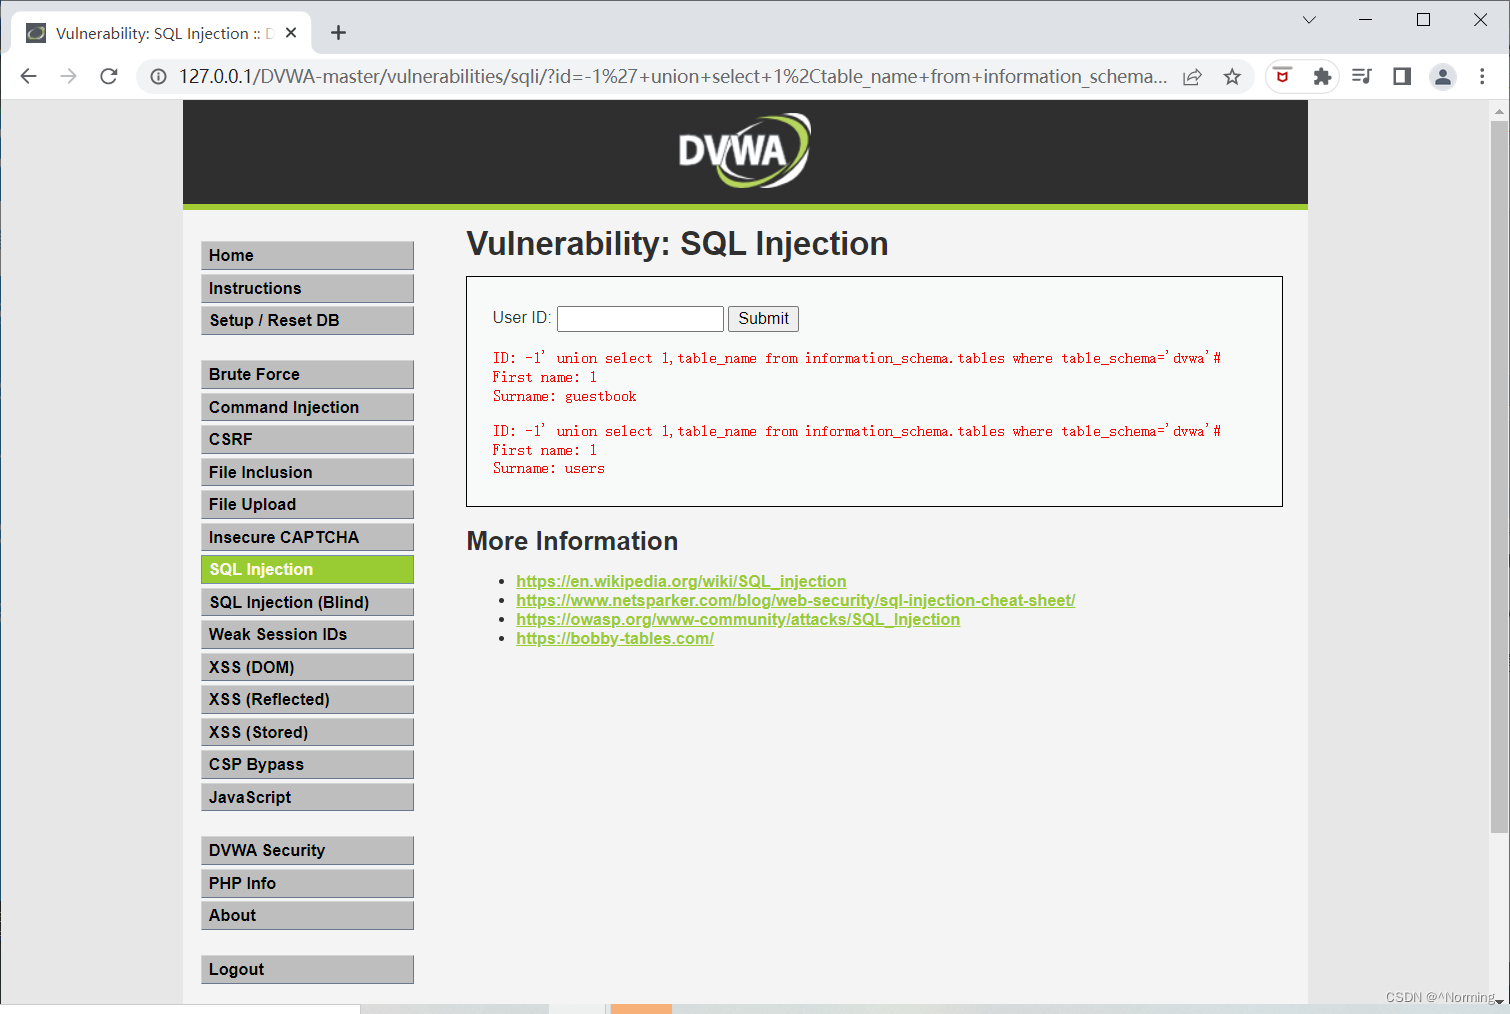Open the user profile avatar
Screen dimensions: 1510x1014
tap(1442, 76)
